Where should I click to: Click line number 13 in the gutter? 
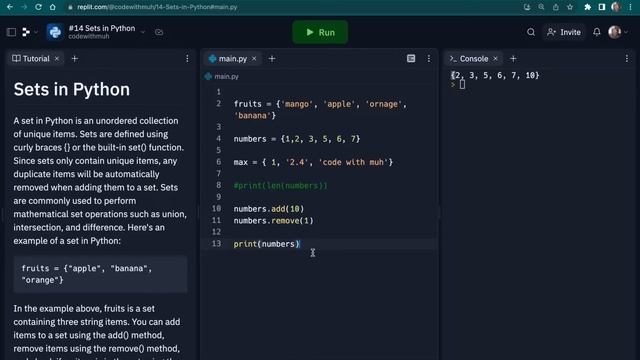coord(216,244)
